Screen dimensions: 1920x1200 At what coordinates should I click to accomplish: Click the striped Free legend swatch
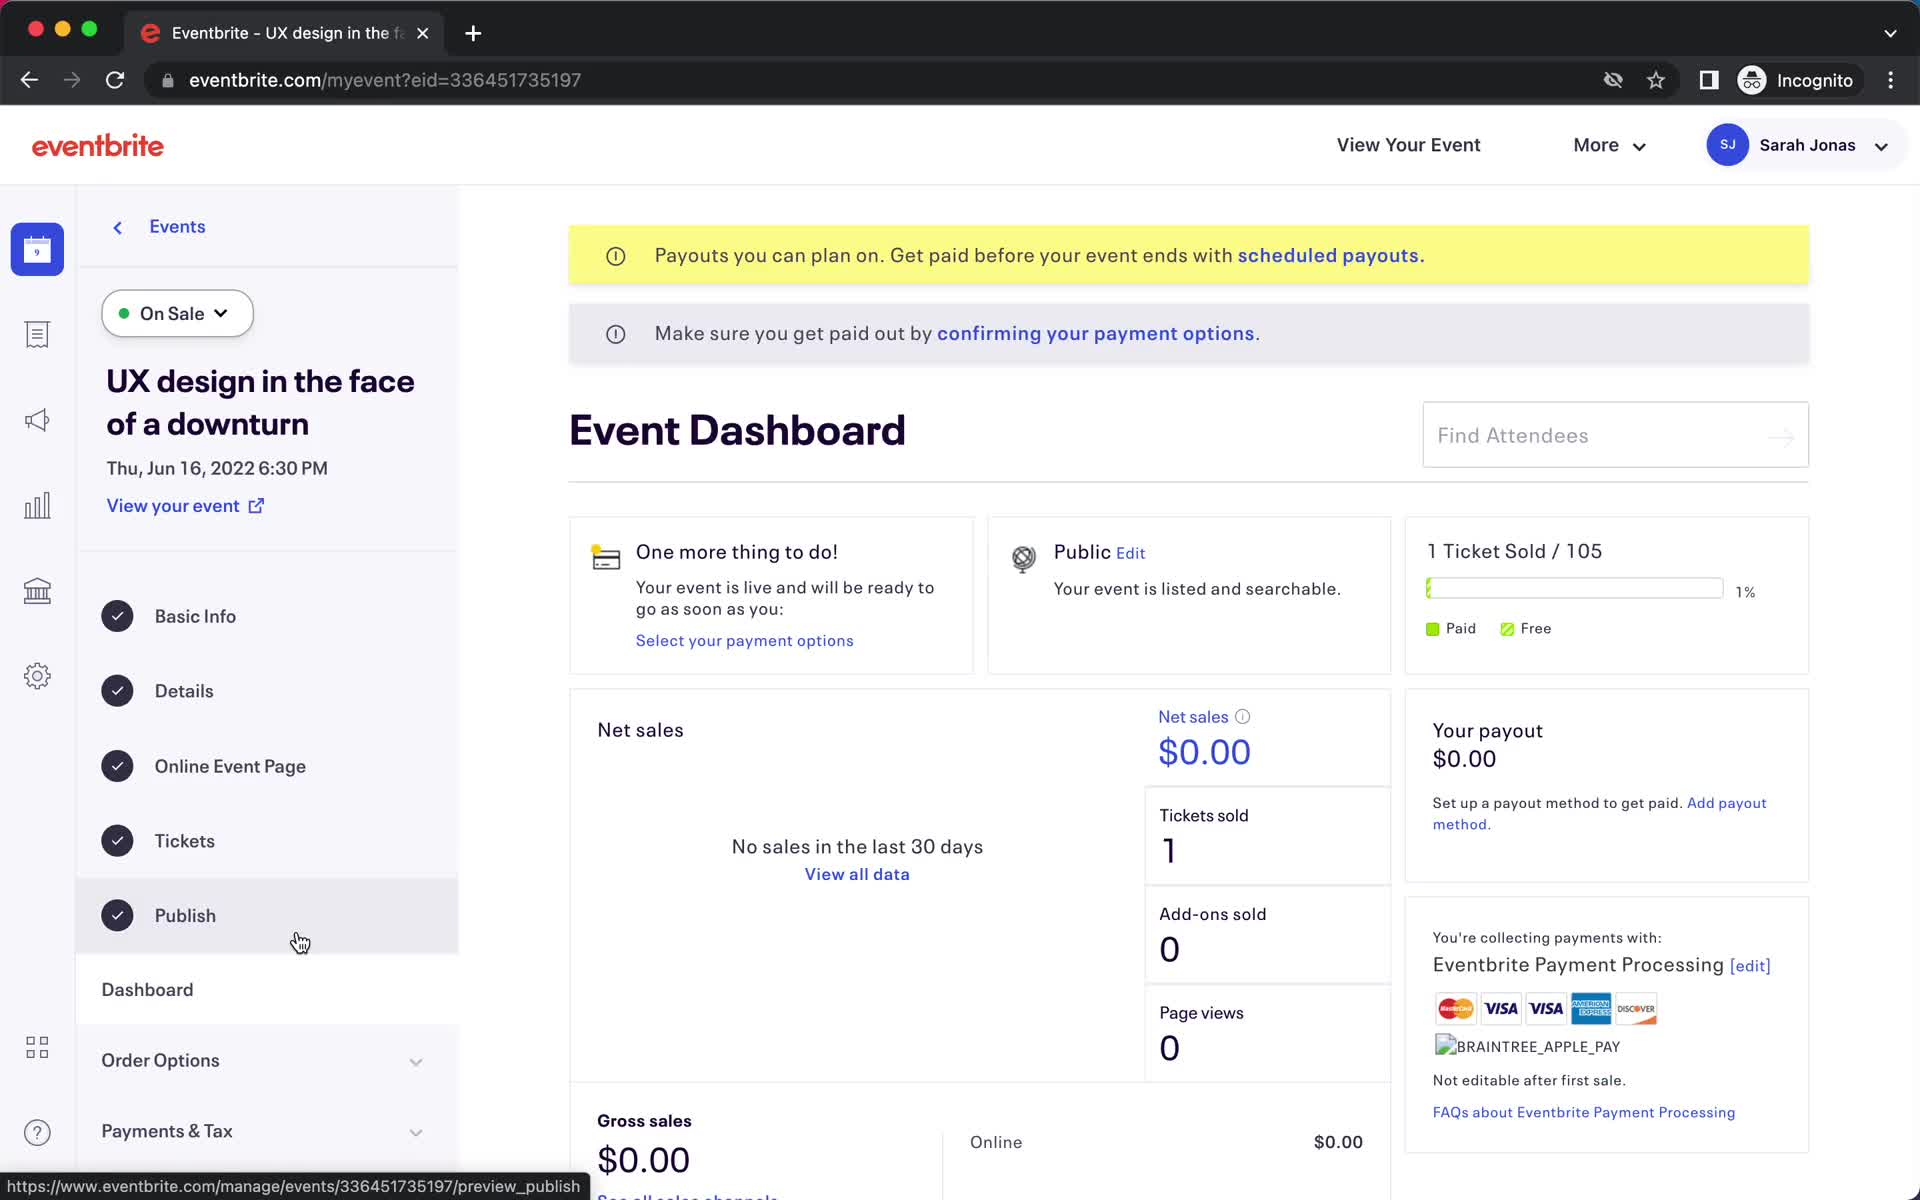pyautogui.click(x=1507, y=629)
